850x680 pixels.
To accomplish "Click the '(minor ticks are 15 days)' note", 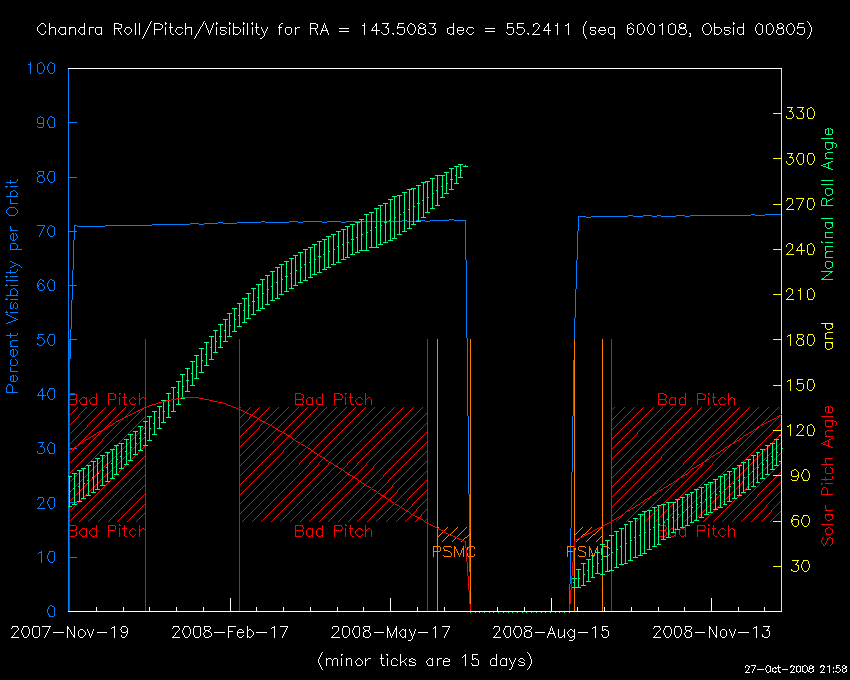I will point(424,660).
